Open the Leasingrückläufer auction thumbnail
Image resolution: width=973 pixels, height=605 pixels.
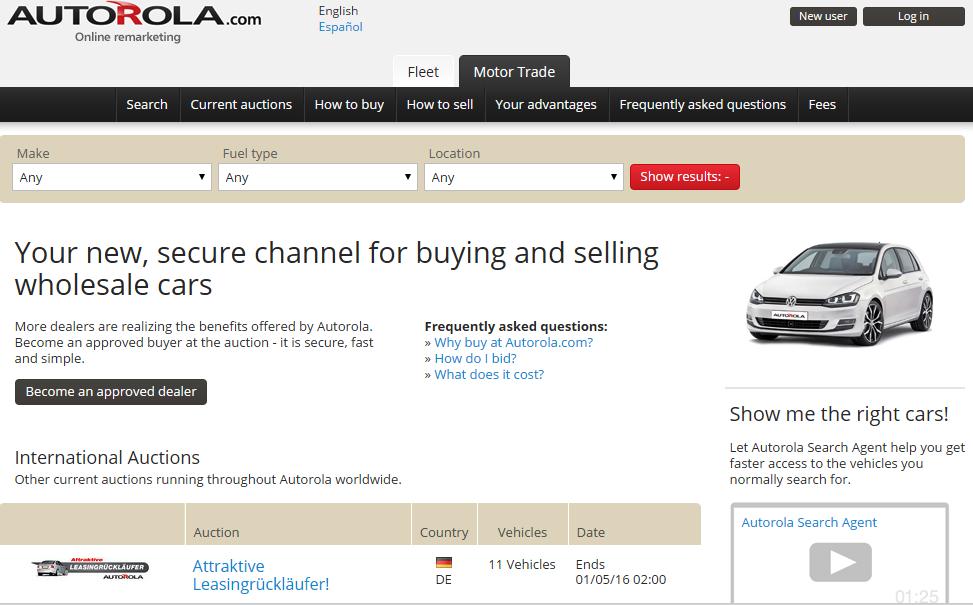[x=90, y=568]
